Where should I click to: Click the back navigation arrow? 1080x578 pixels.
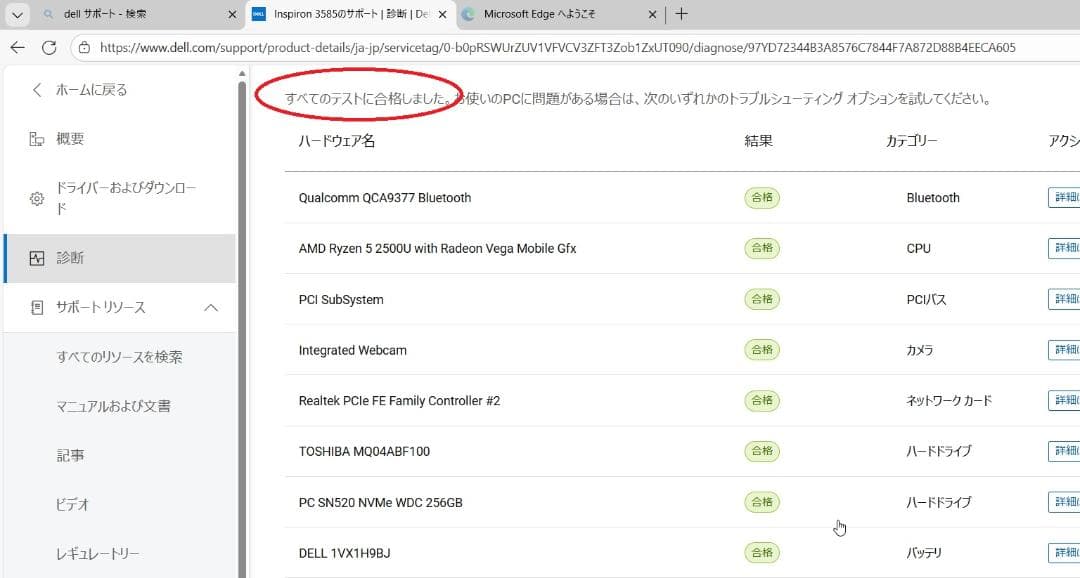pos(17,46)
